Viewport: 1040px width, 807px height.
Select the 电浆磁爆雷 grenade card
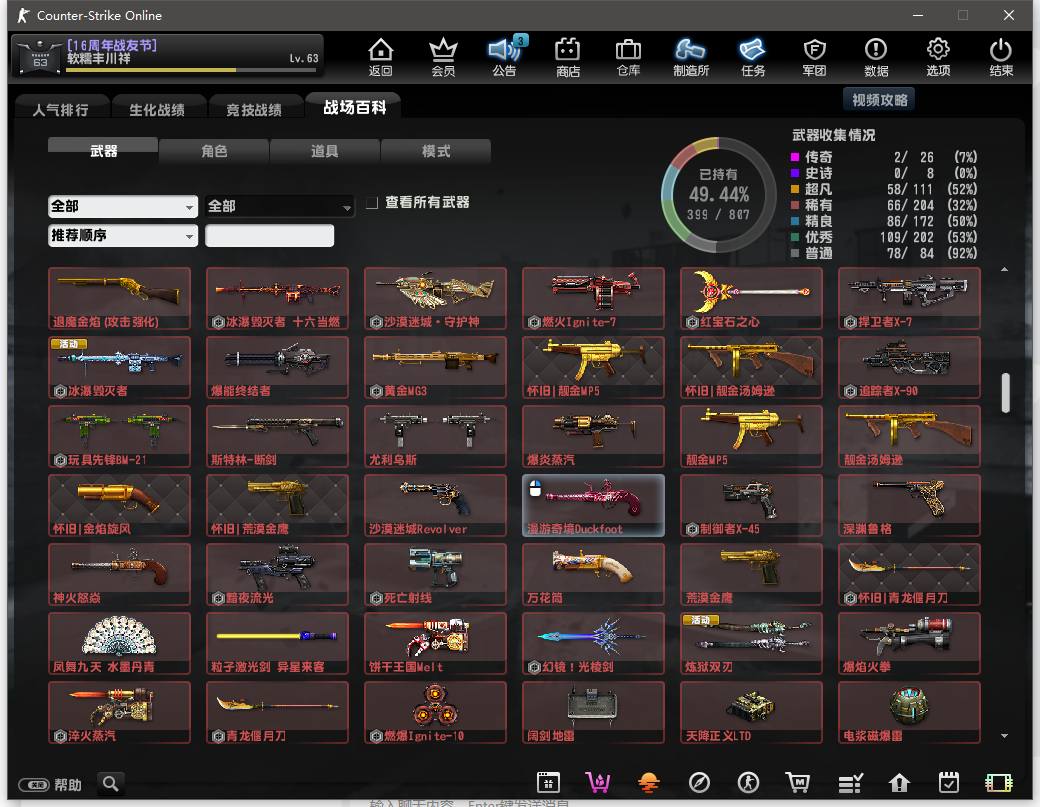(x=909, y=712)
